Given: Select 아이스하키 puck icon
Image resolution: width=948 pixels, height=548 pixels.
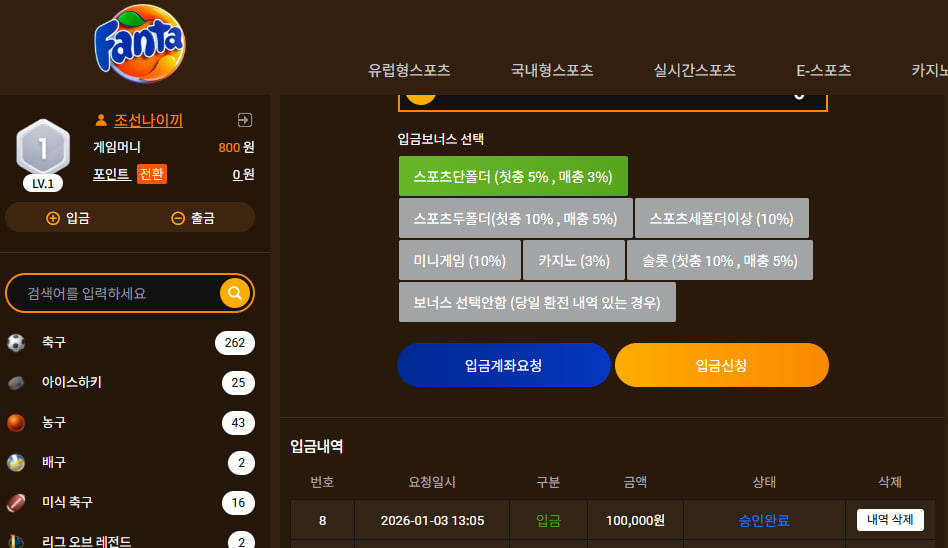Looking at the screenshot, I should (x=16, y=383).
